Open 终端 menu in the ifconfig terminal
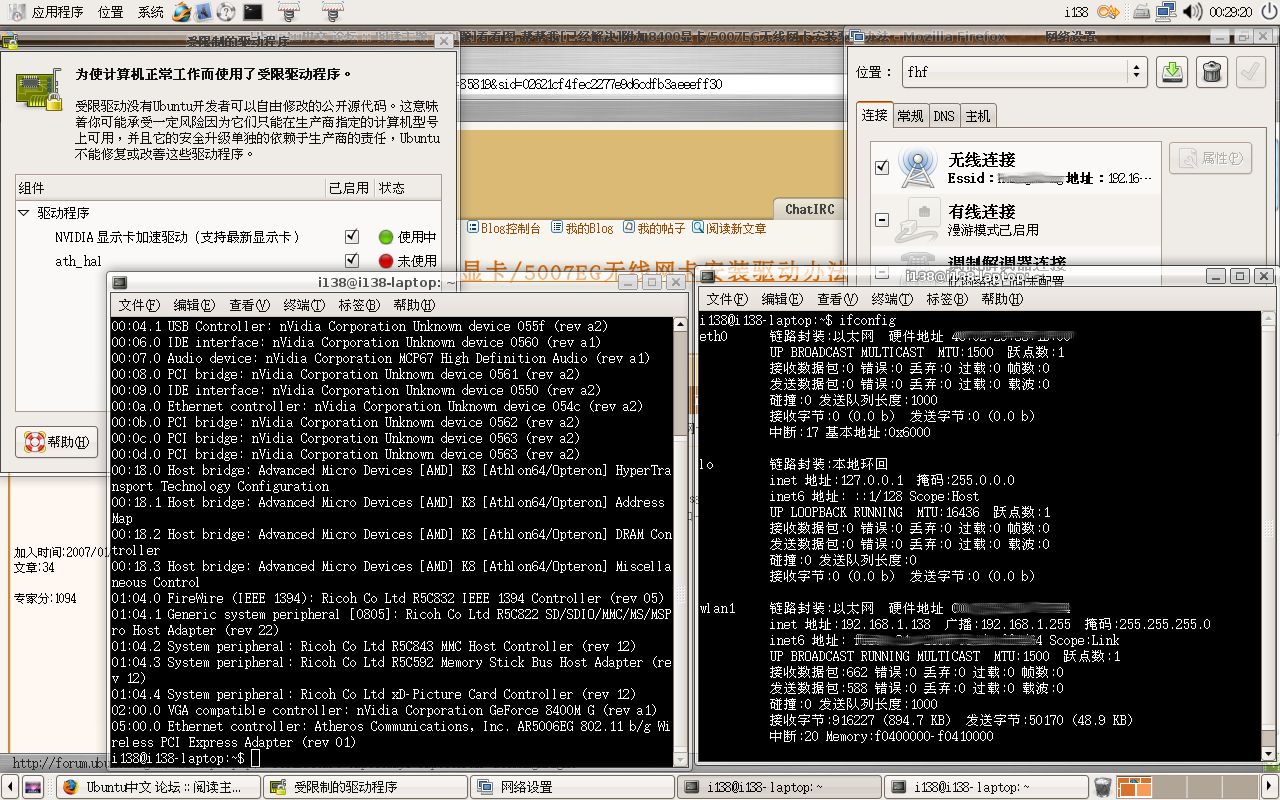 (892, 299)
